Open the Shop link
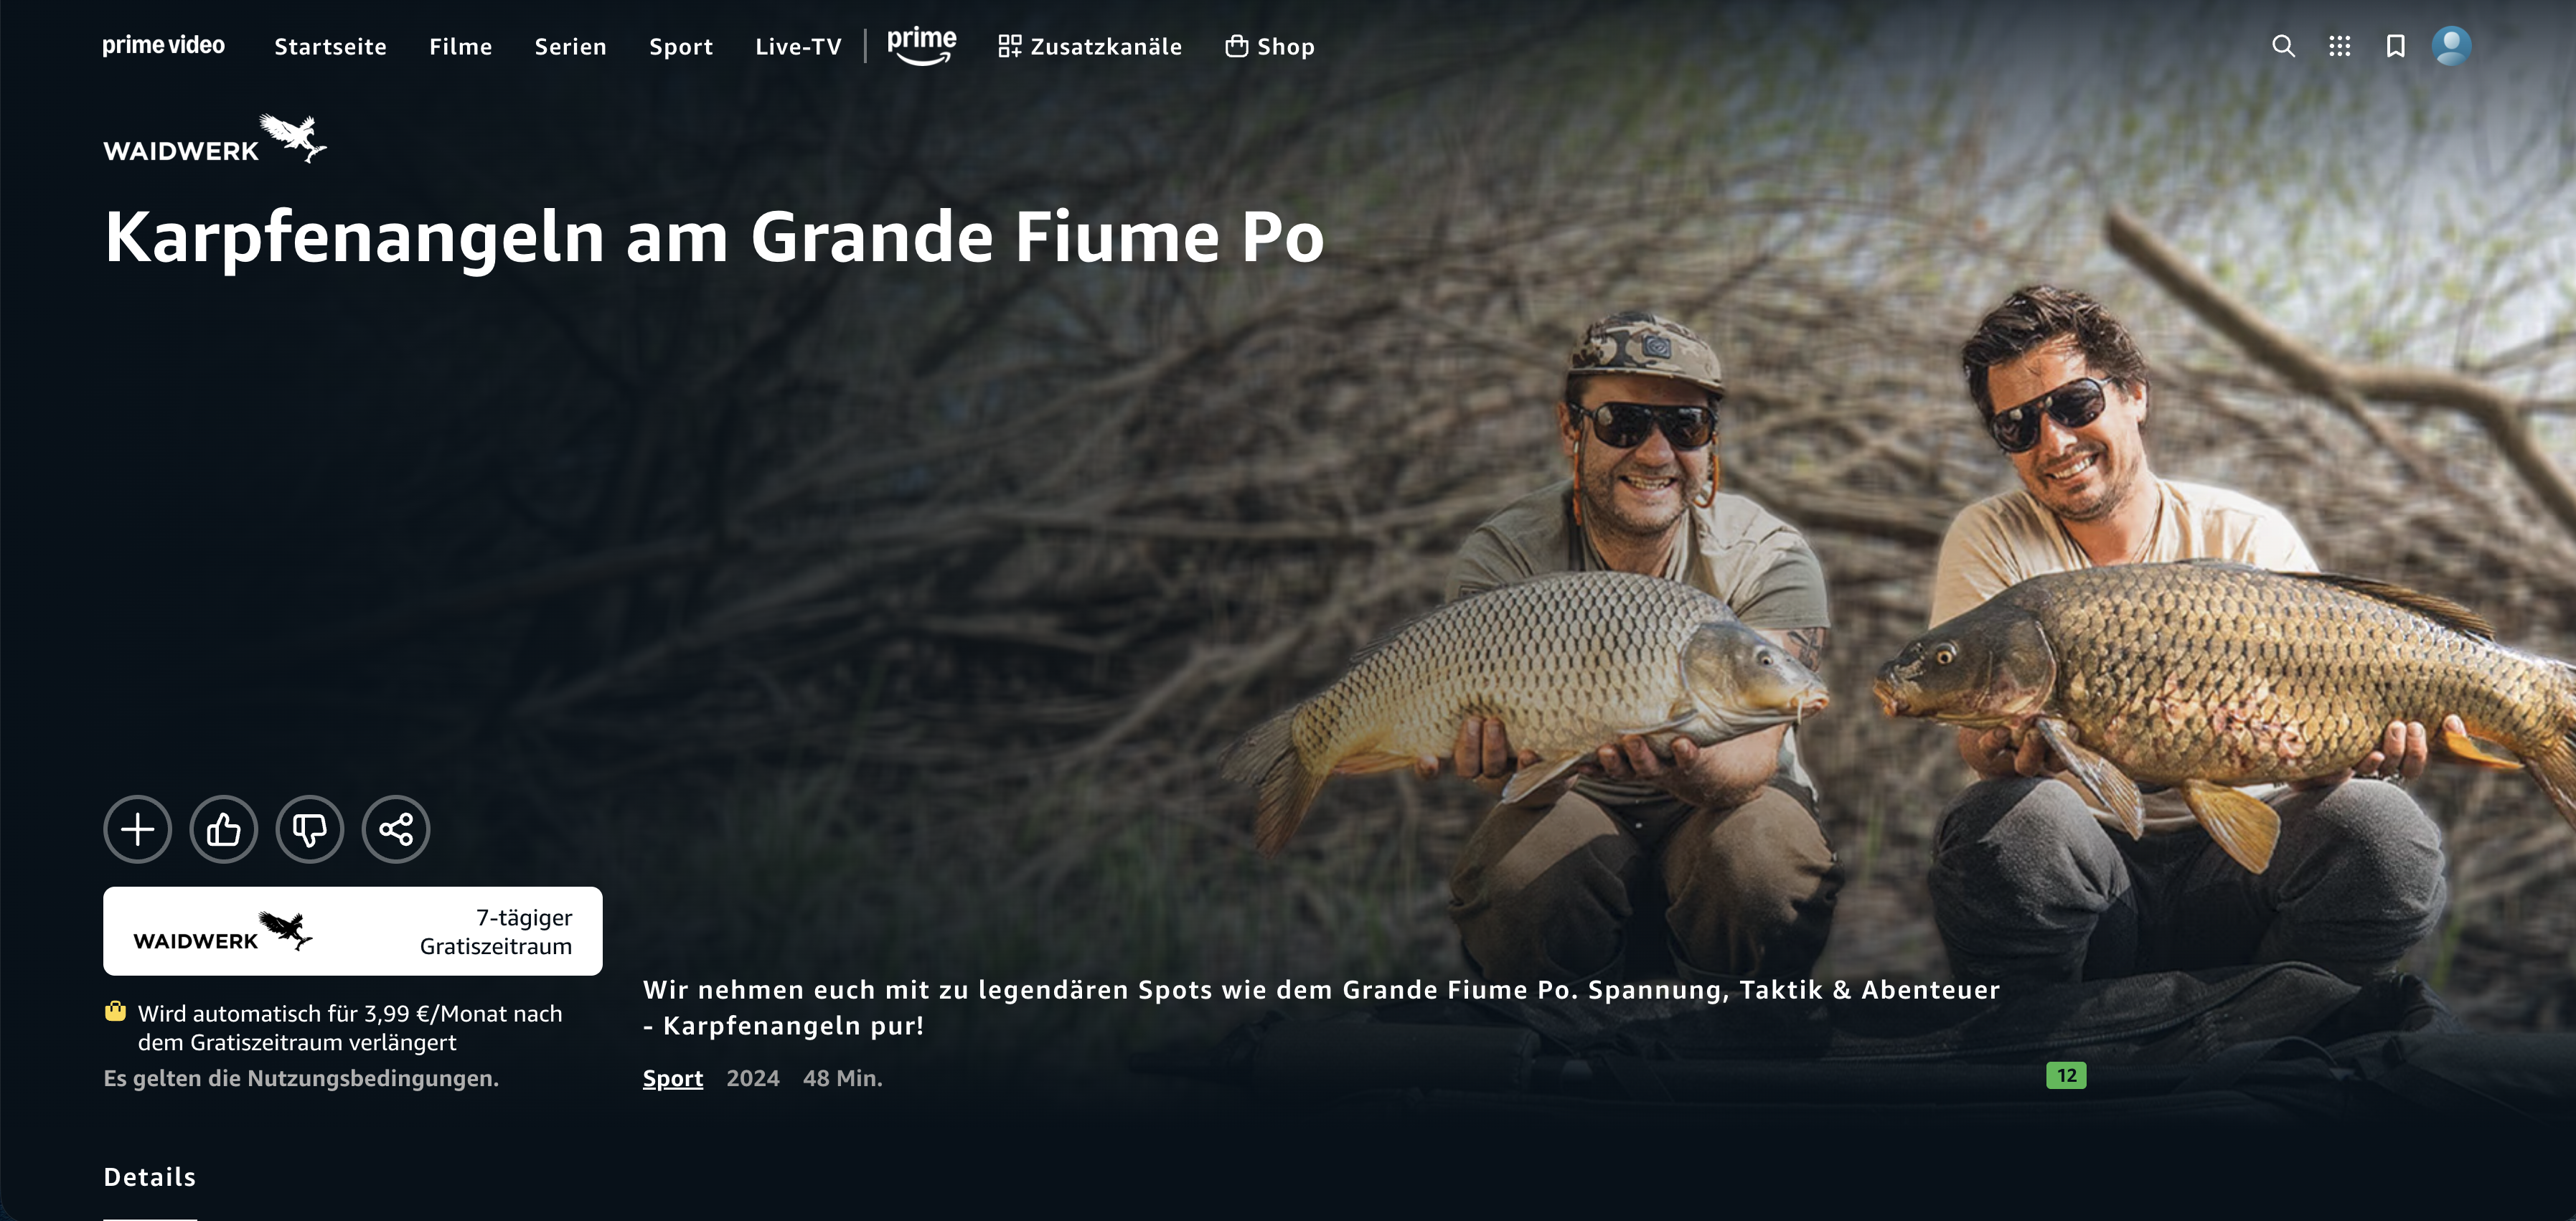 click(1270, 47)
